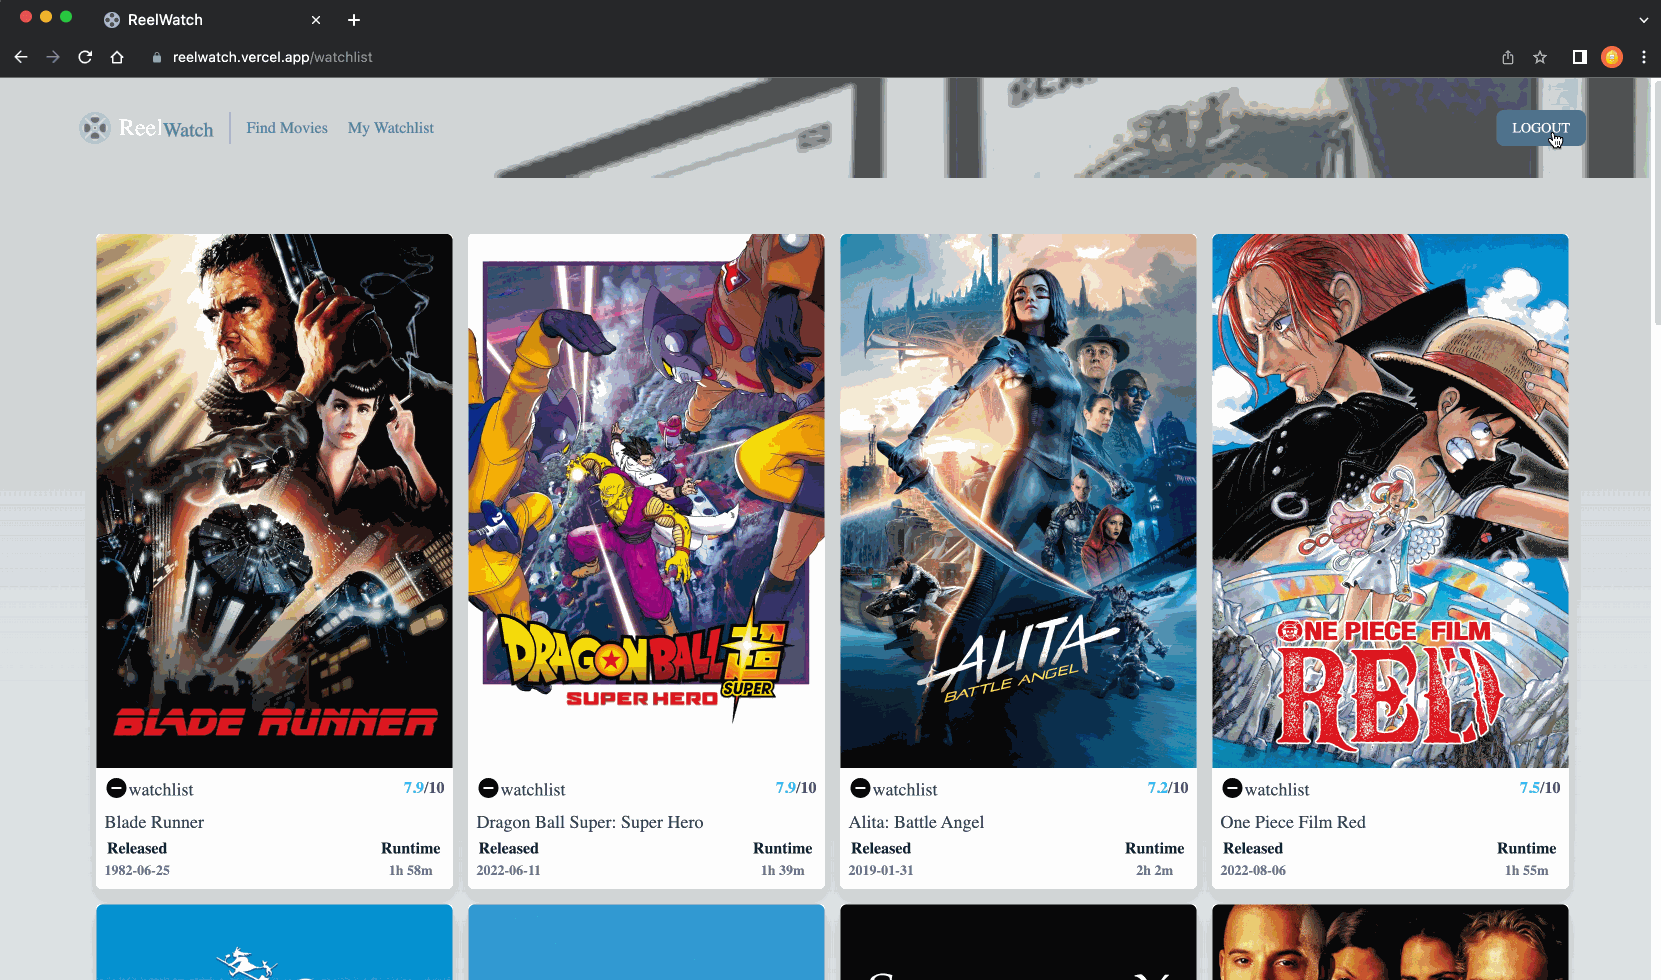The width and height of the screenshot is (1661, 980).
Task: Click the runtime value 1h 55m
Action: pos(1527,870)
